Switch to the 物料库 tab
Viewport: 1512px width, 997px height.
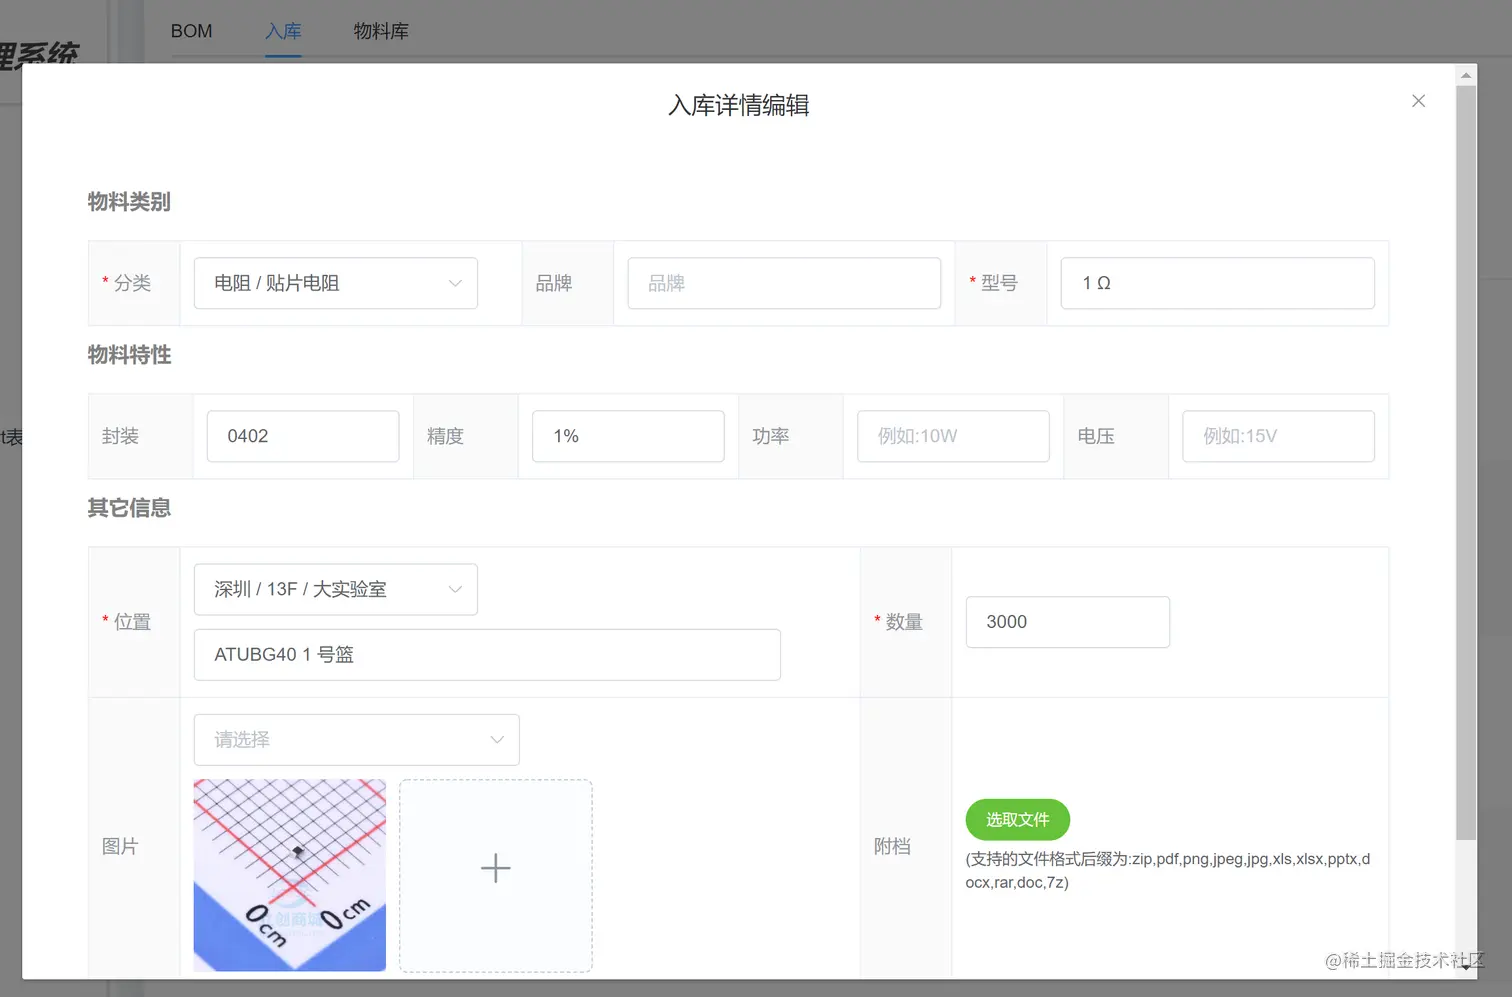coord(381,31)
